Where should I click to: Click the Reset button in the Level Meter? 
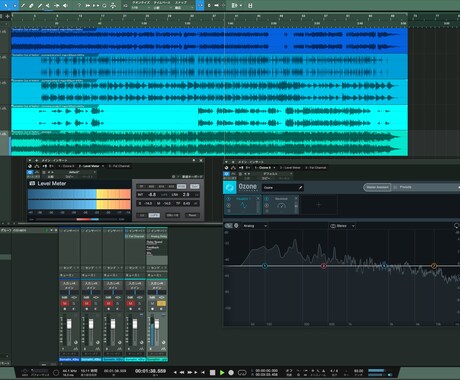(x=192, y=215)
